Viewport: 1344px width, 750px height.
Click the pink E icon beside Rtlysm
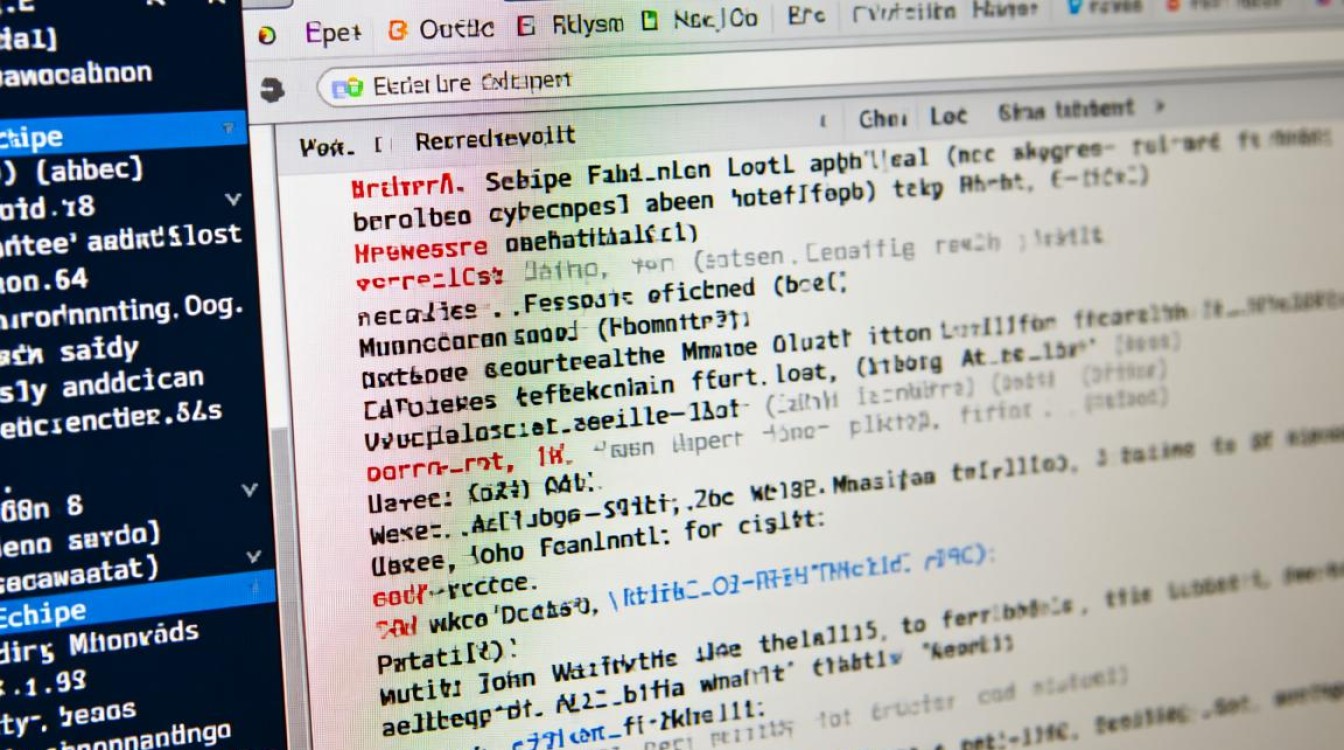(526, 27)
